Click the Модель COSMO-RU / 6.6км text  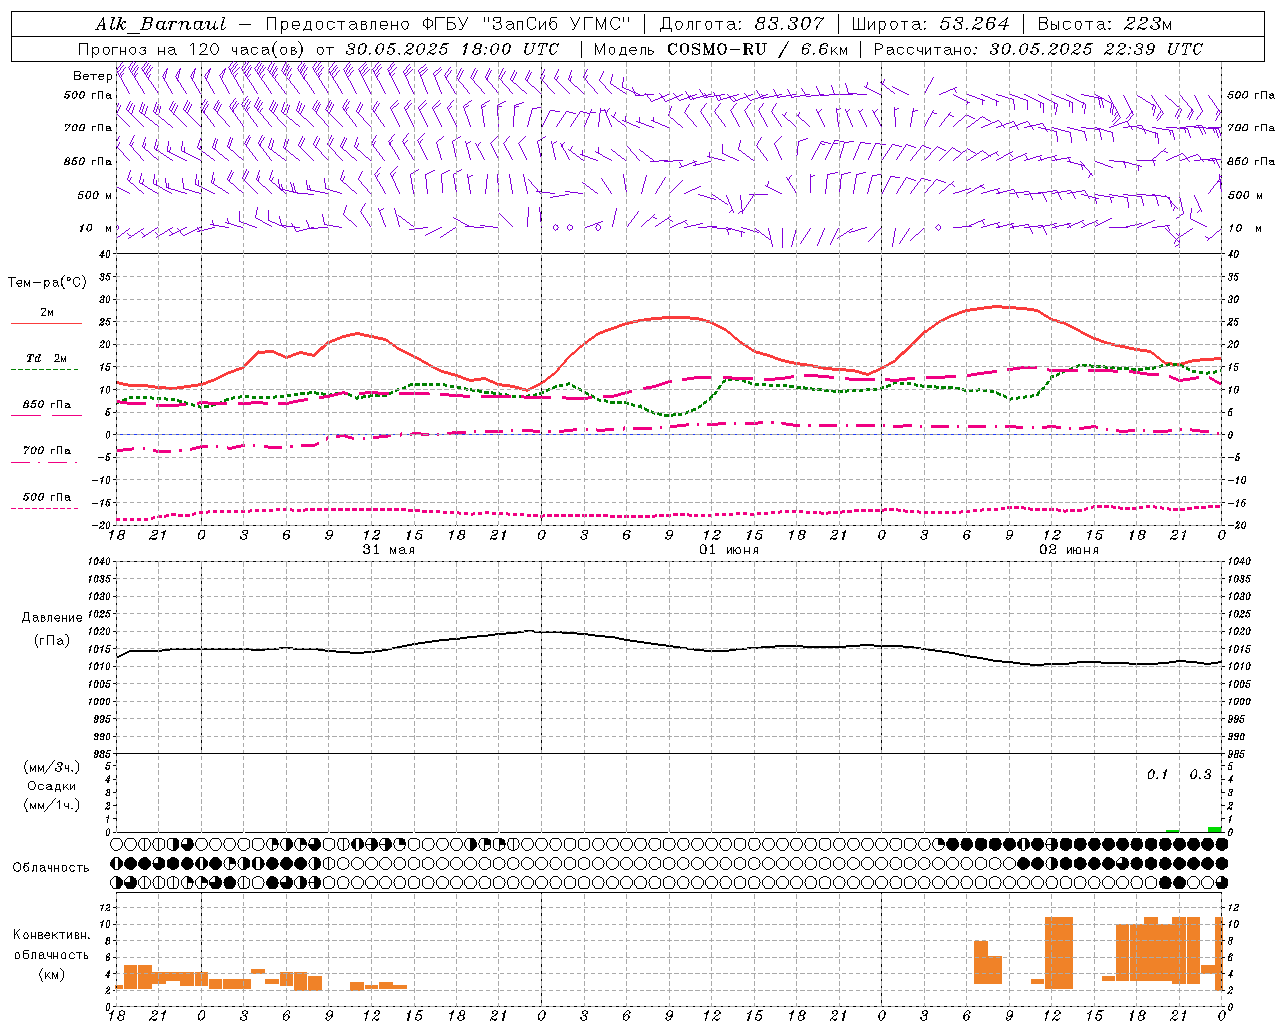[720, 49]
